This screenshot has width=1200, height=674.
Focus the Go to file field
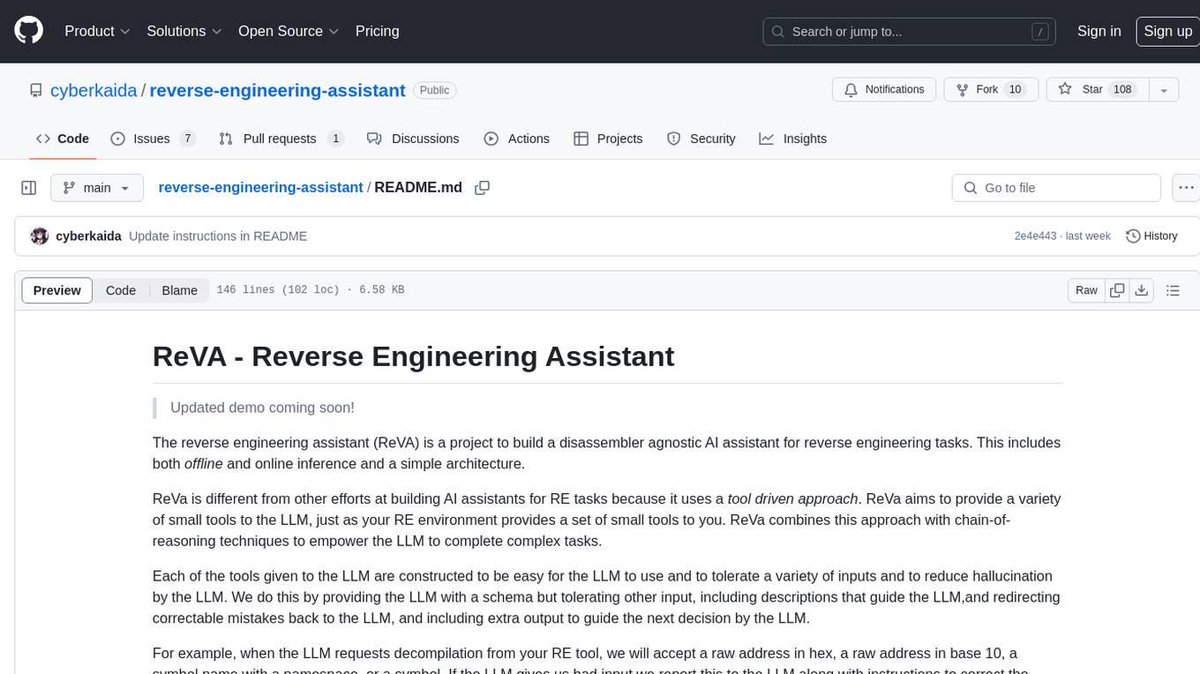tap(1056, 188)
